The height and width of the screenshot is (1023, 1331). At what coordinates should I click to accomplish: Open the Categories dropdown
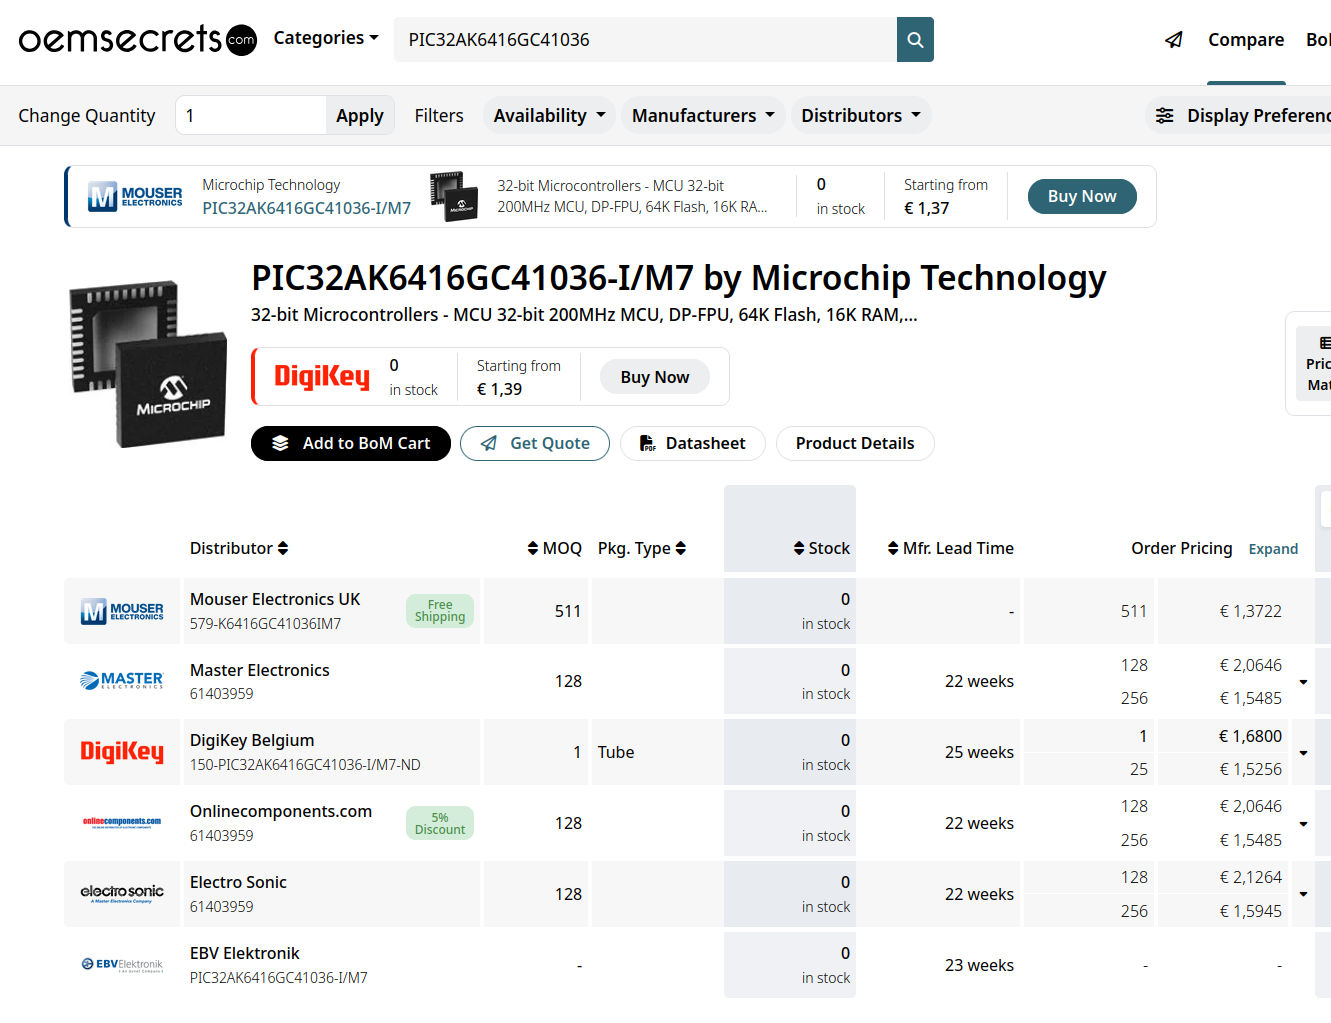click(x=326, y=38)
